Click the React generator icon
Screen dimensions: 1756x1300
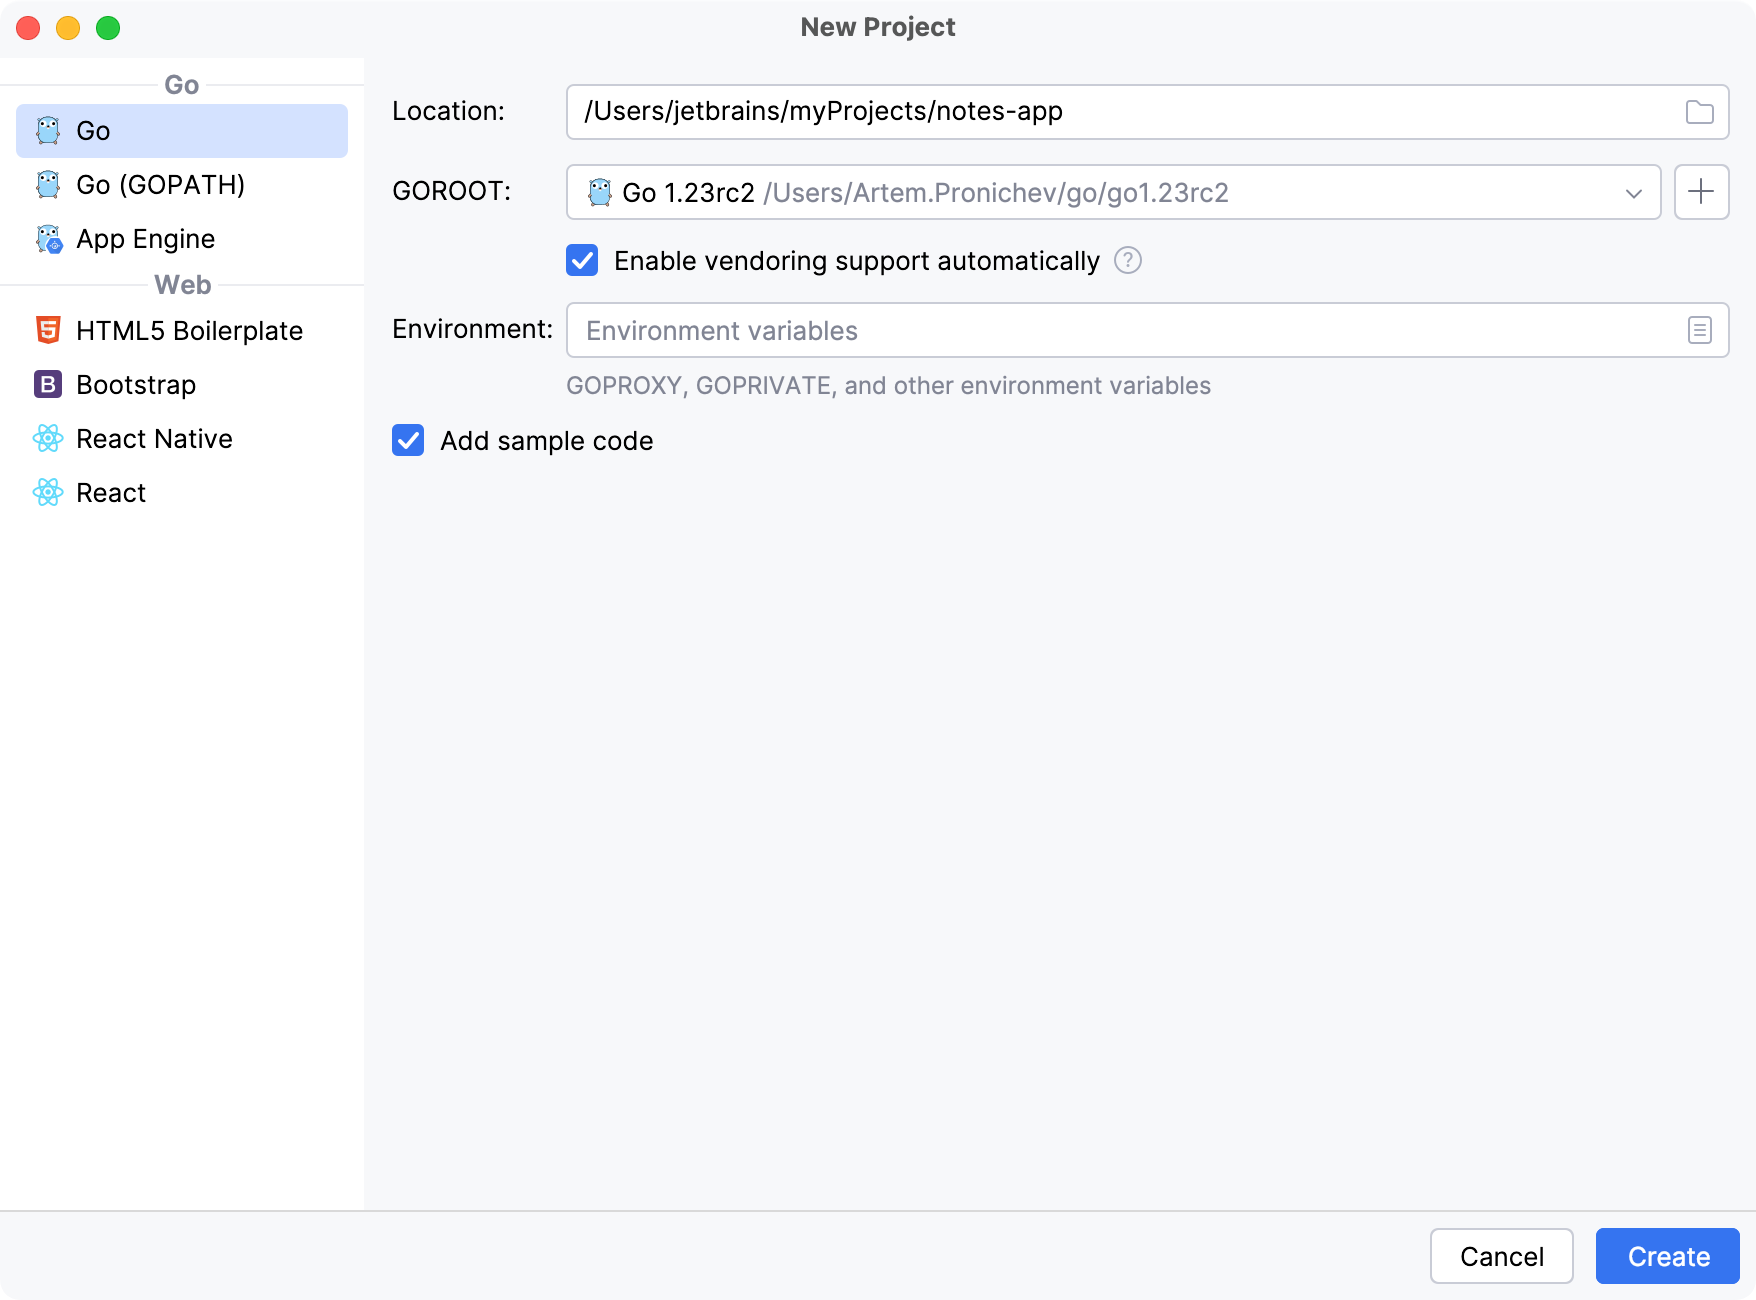click(47, 492)
